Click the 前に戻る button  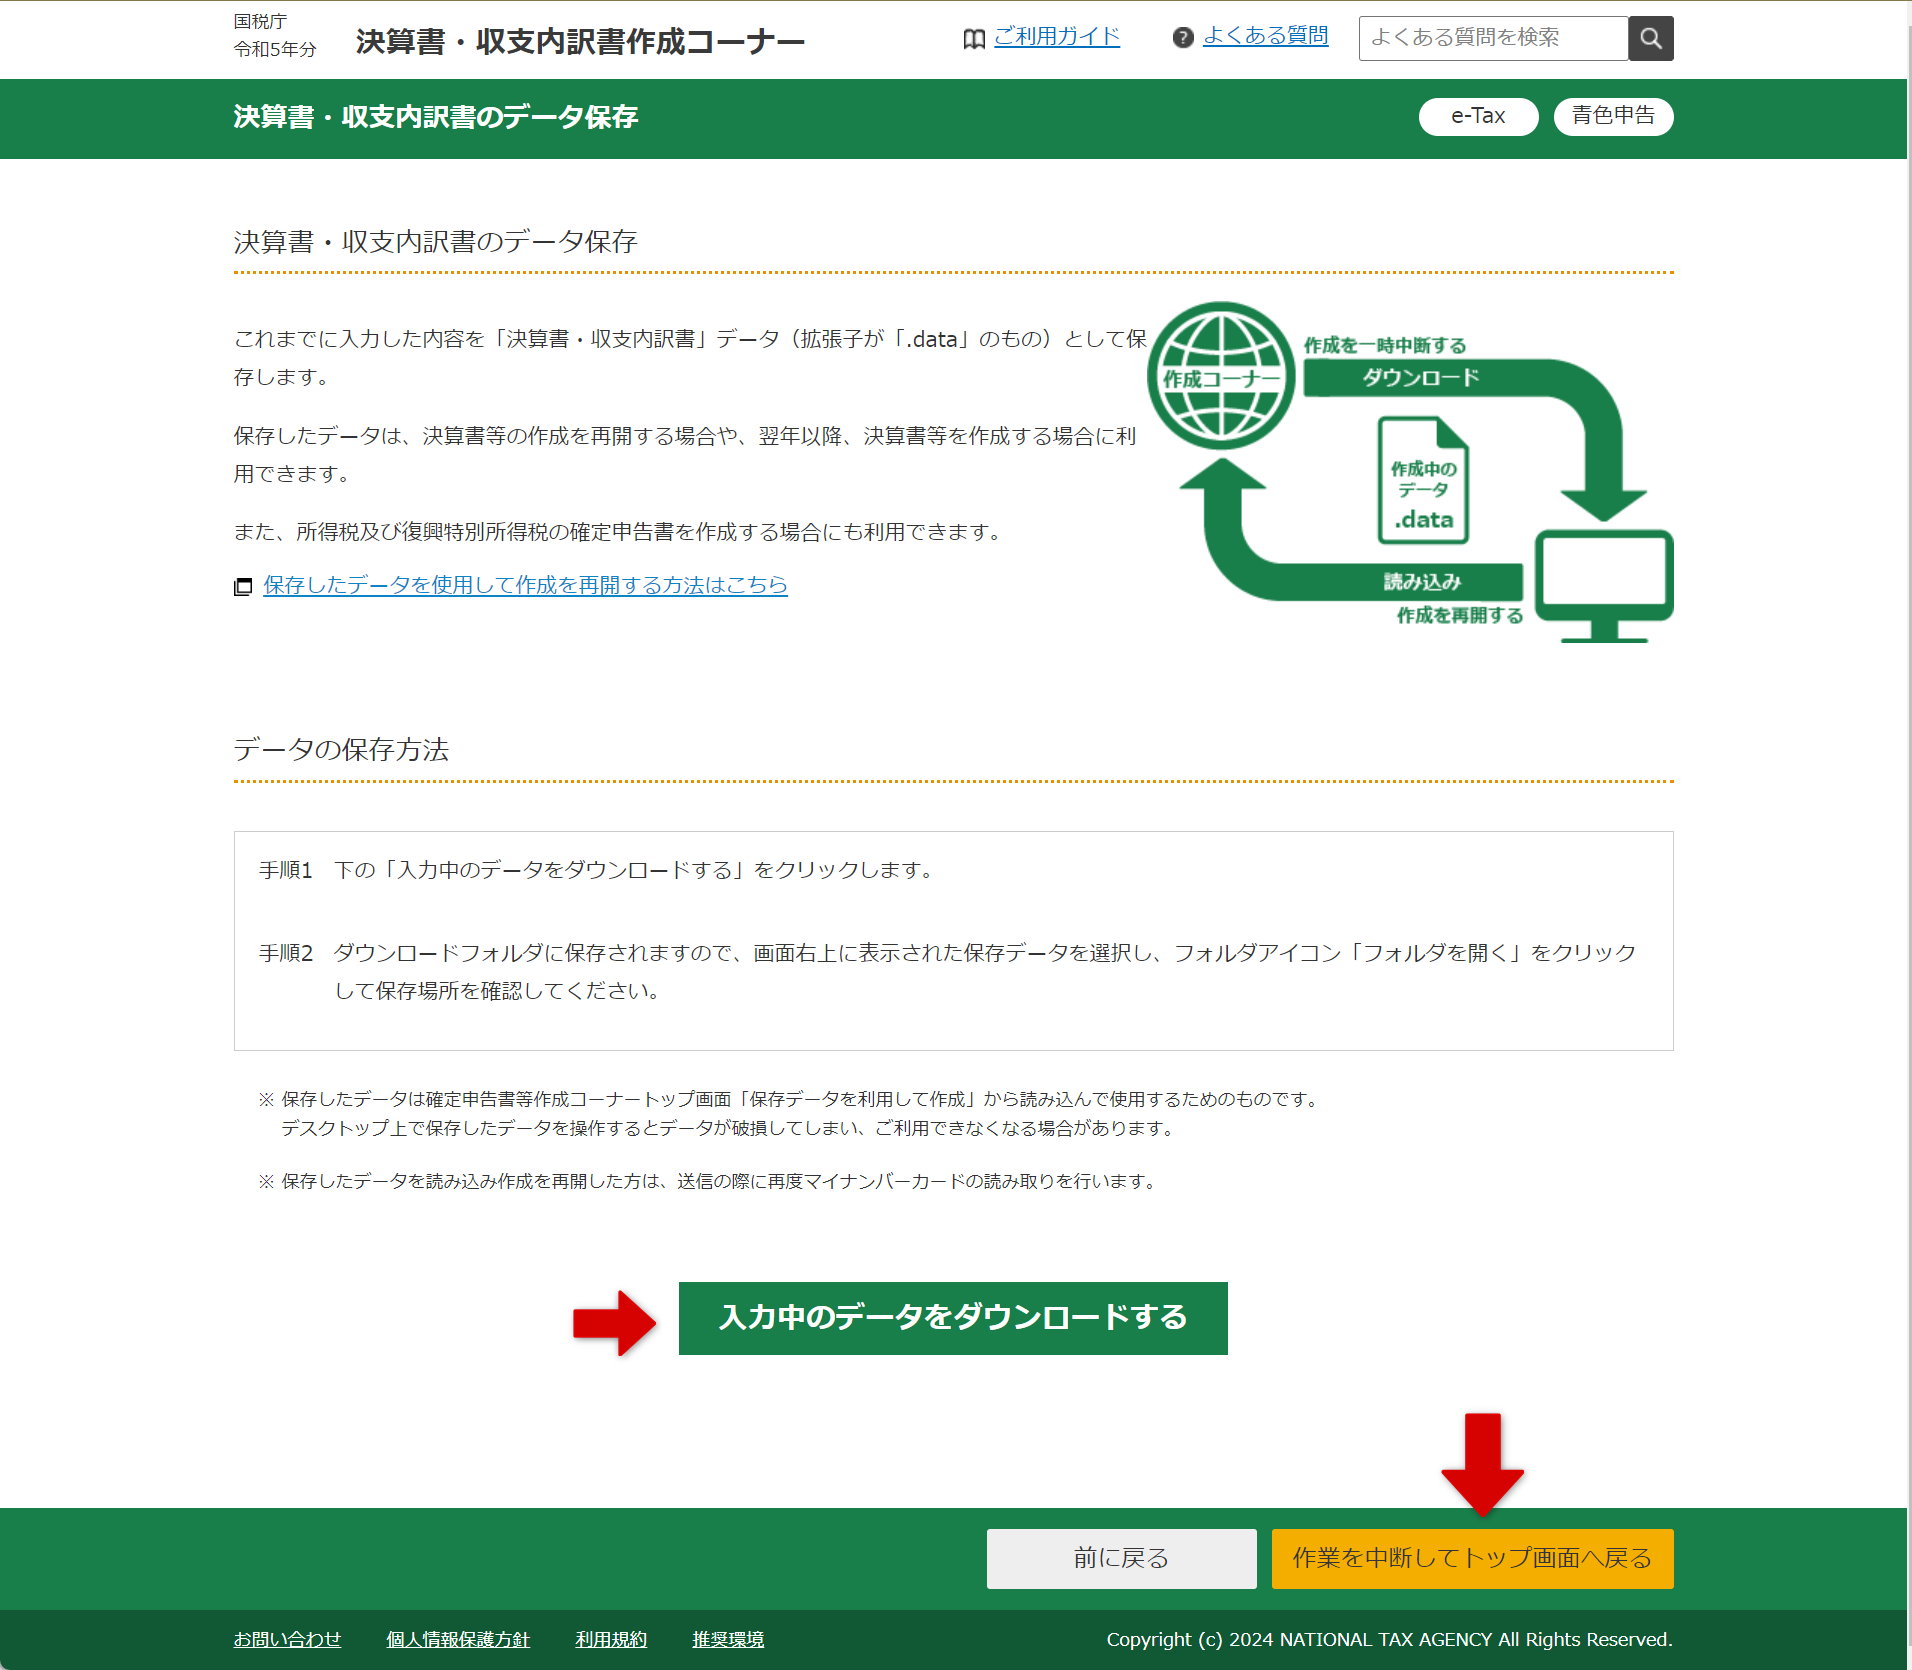coord(1120,1558)
